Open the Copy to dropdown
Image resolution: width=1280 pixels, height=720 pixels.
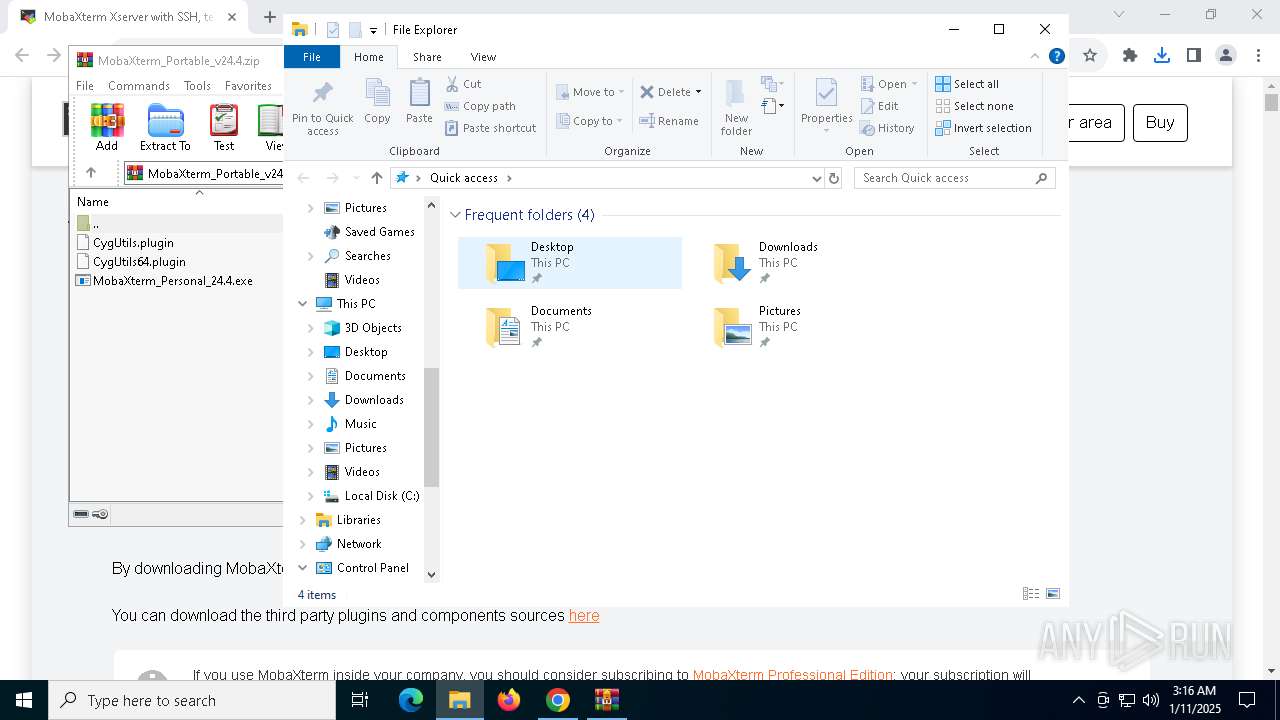point(590,121)
